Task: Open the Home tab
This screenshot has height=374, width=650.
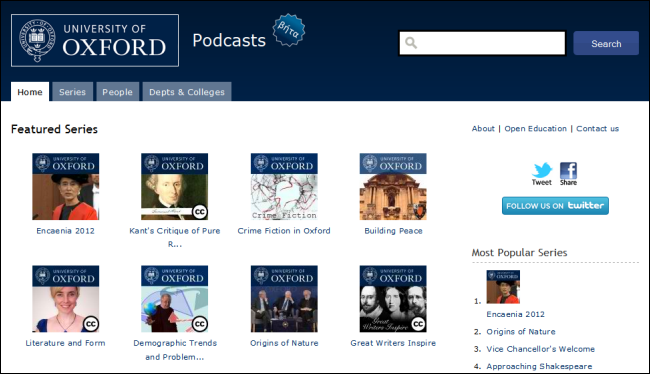Action: 30,92
